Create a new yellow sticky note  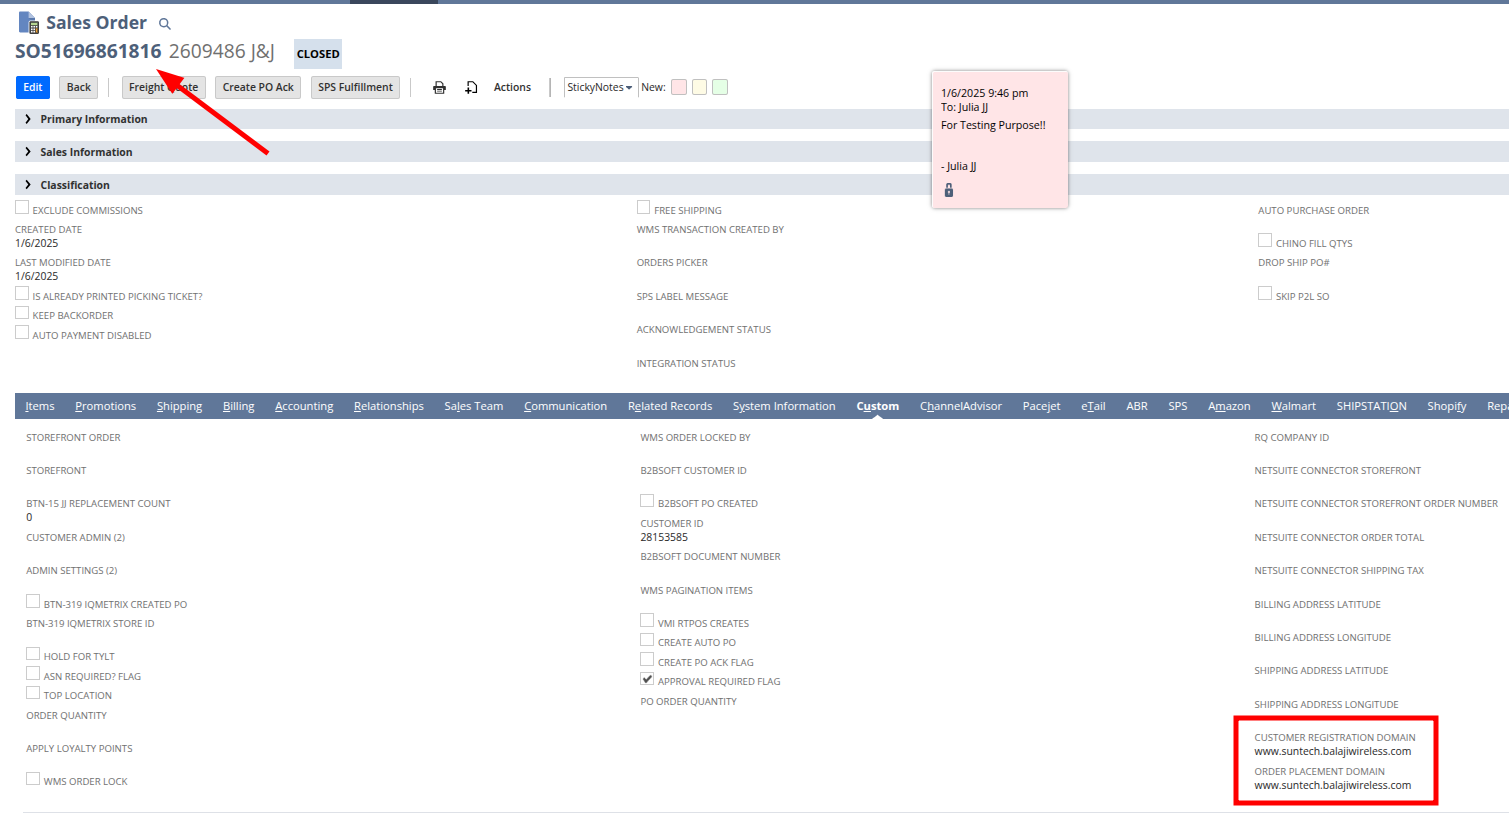(x=699, y=88)
